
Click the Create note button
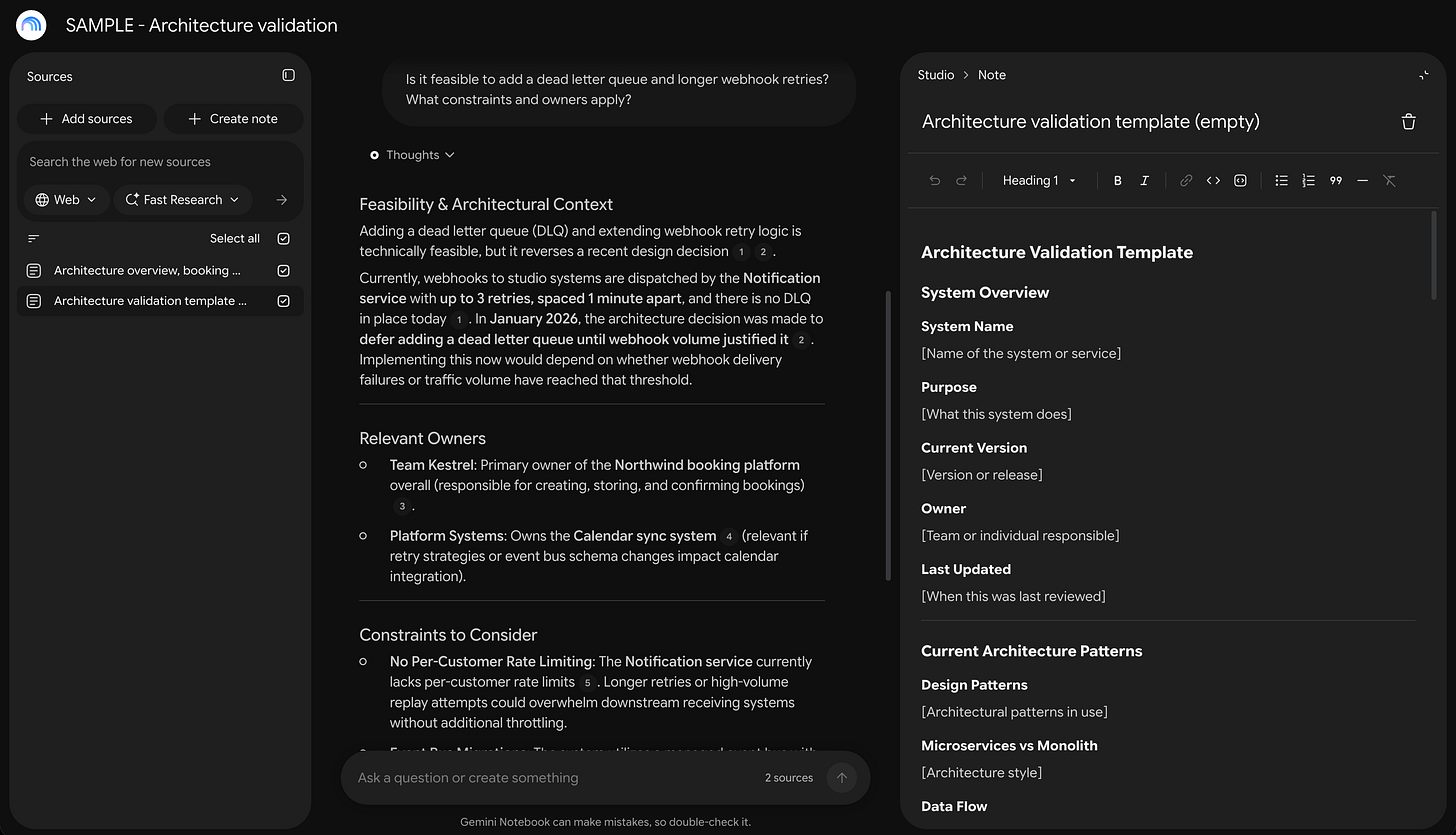(x=233, y=119)
